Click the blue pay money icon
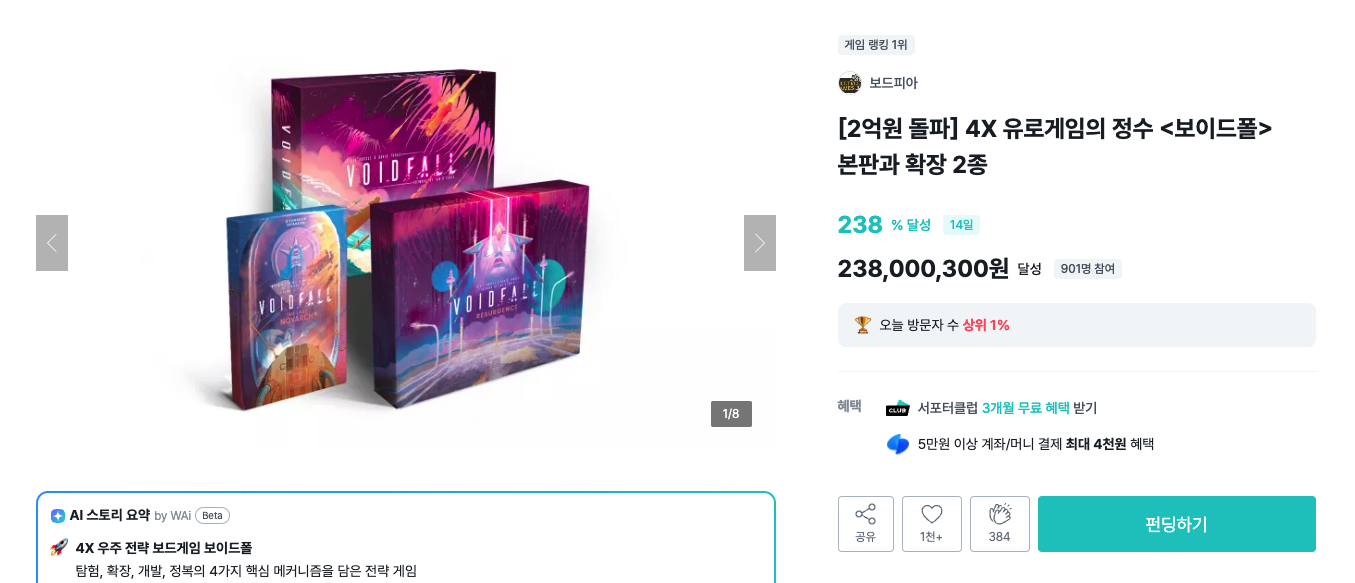 (x=898, y=444)
